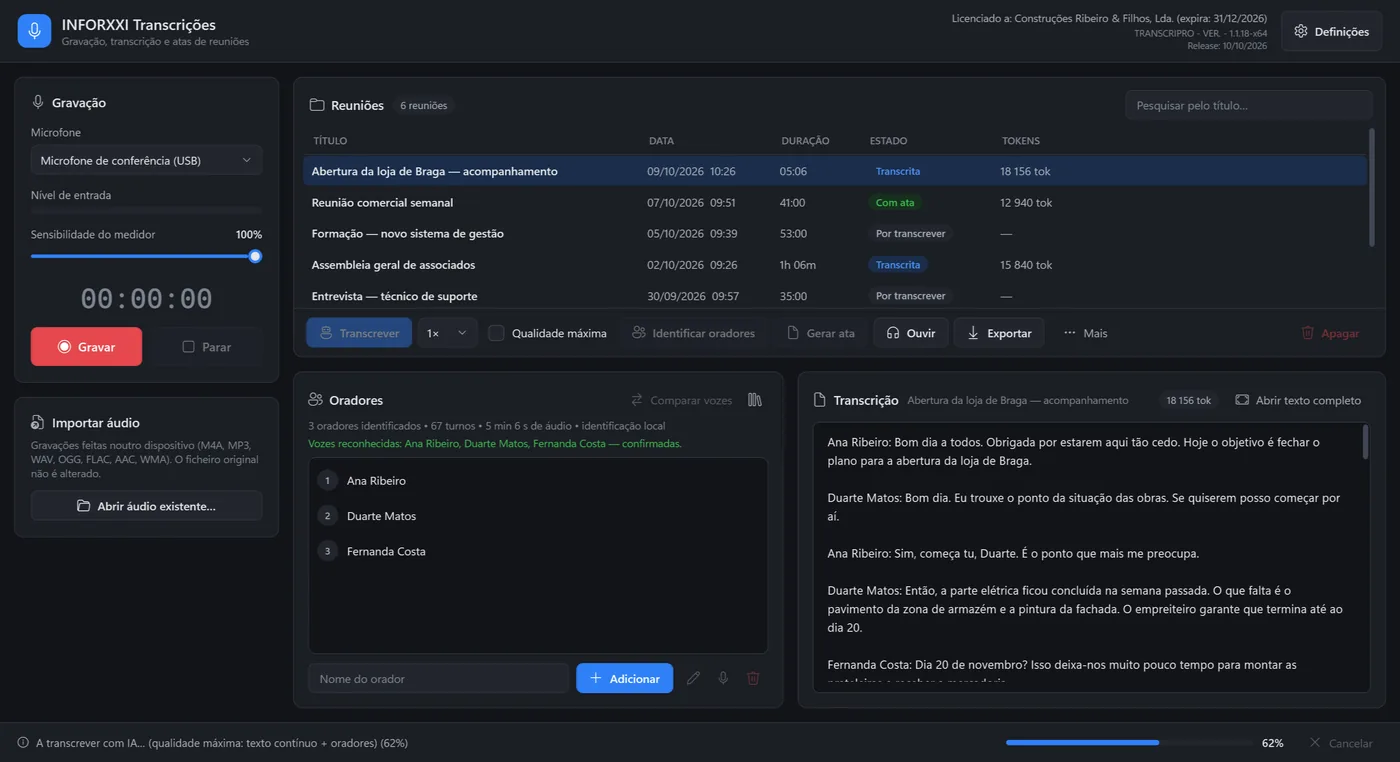Select speaker Duarte Matos in Oradores list
The height and width of the screenshot is (762, 1400).
[x=538, y=516]
